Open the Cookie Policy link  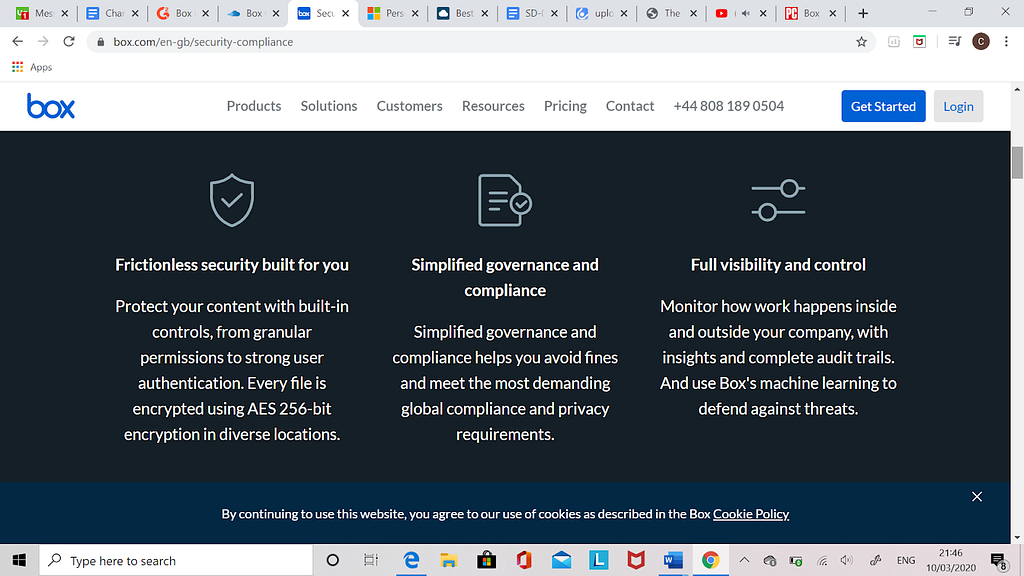click(x=751, y=514)
